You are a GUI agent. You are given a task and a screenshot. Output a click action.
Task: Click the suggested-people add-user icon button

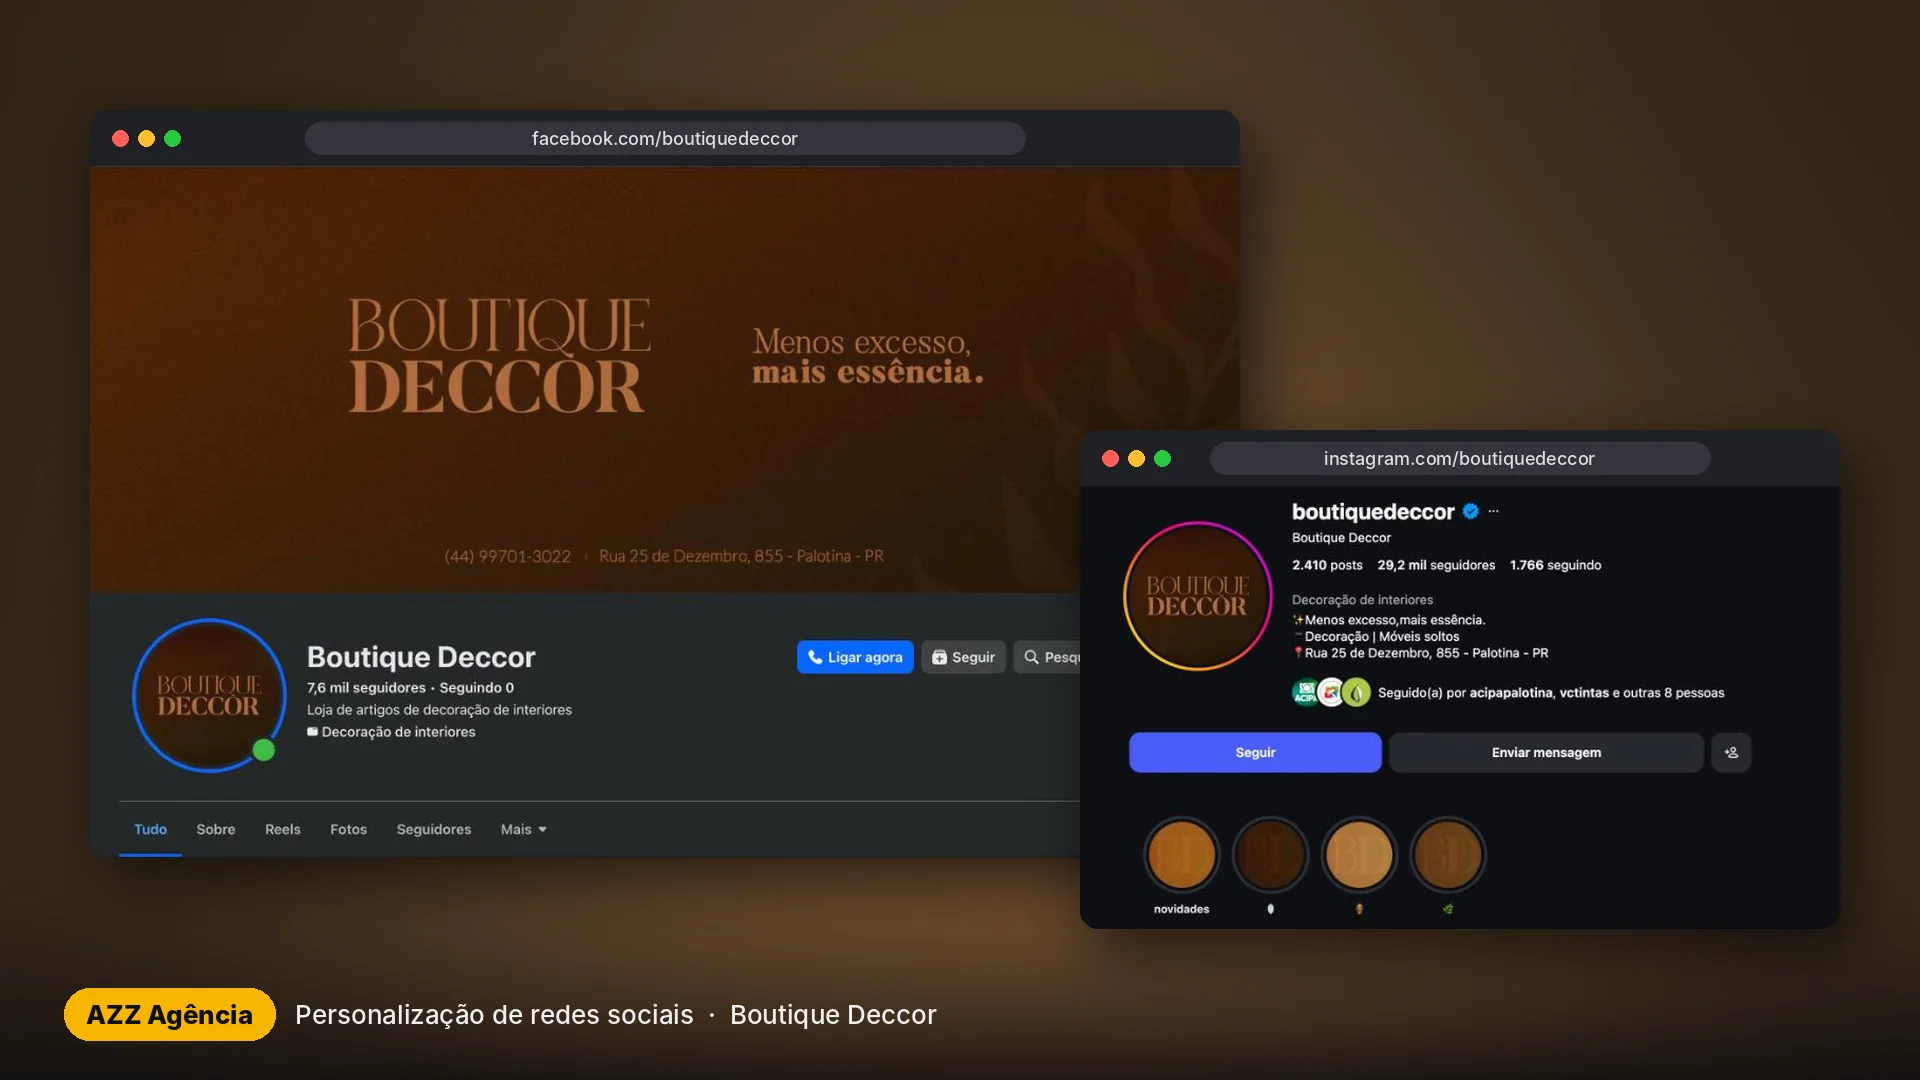(1731, 752)
